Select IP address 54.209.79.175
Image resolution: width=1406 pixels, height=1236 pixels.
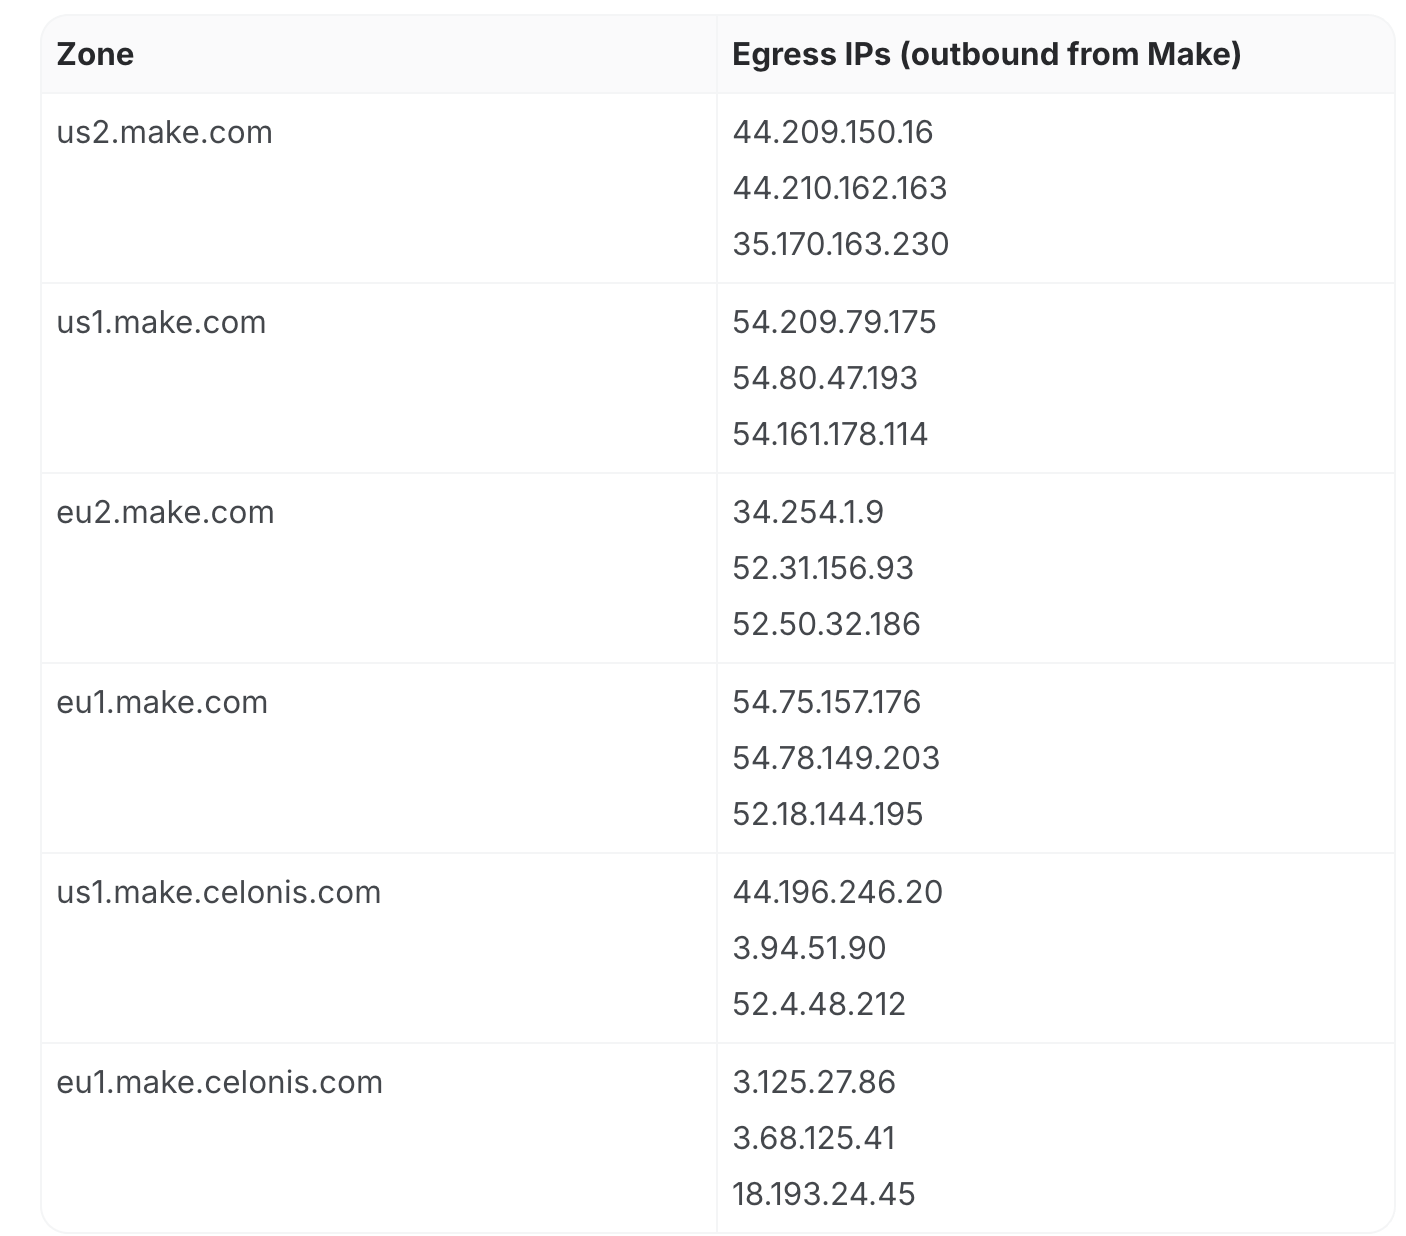click(x=834, y=322)
